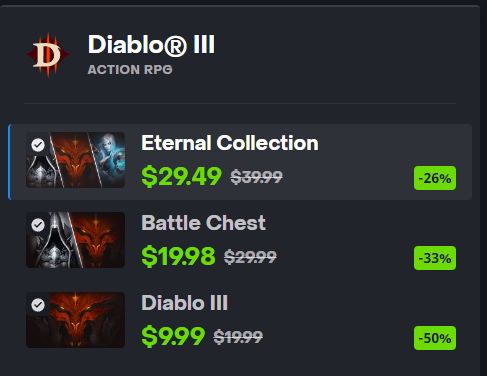Click the $9.99 sale price
Screen dimensions: 487x376
click(173, 336)
